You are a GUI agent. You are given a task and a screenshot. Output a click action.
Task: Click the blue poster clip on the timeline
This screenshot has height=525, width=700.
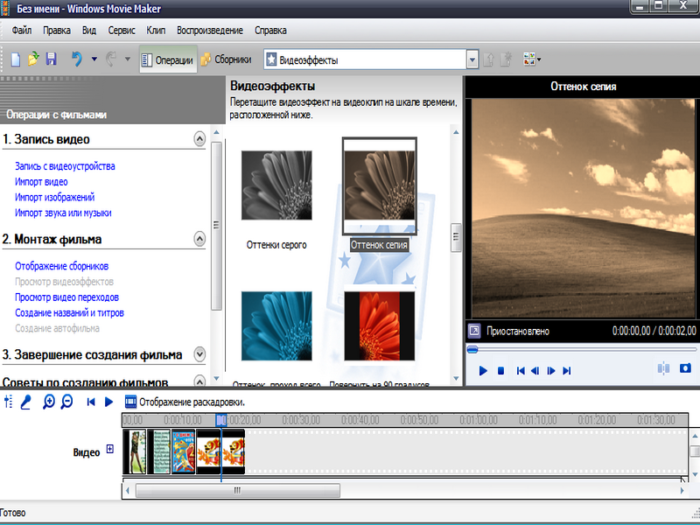pos(183,451)
